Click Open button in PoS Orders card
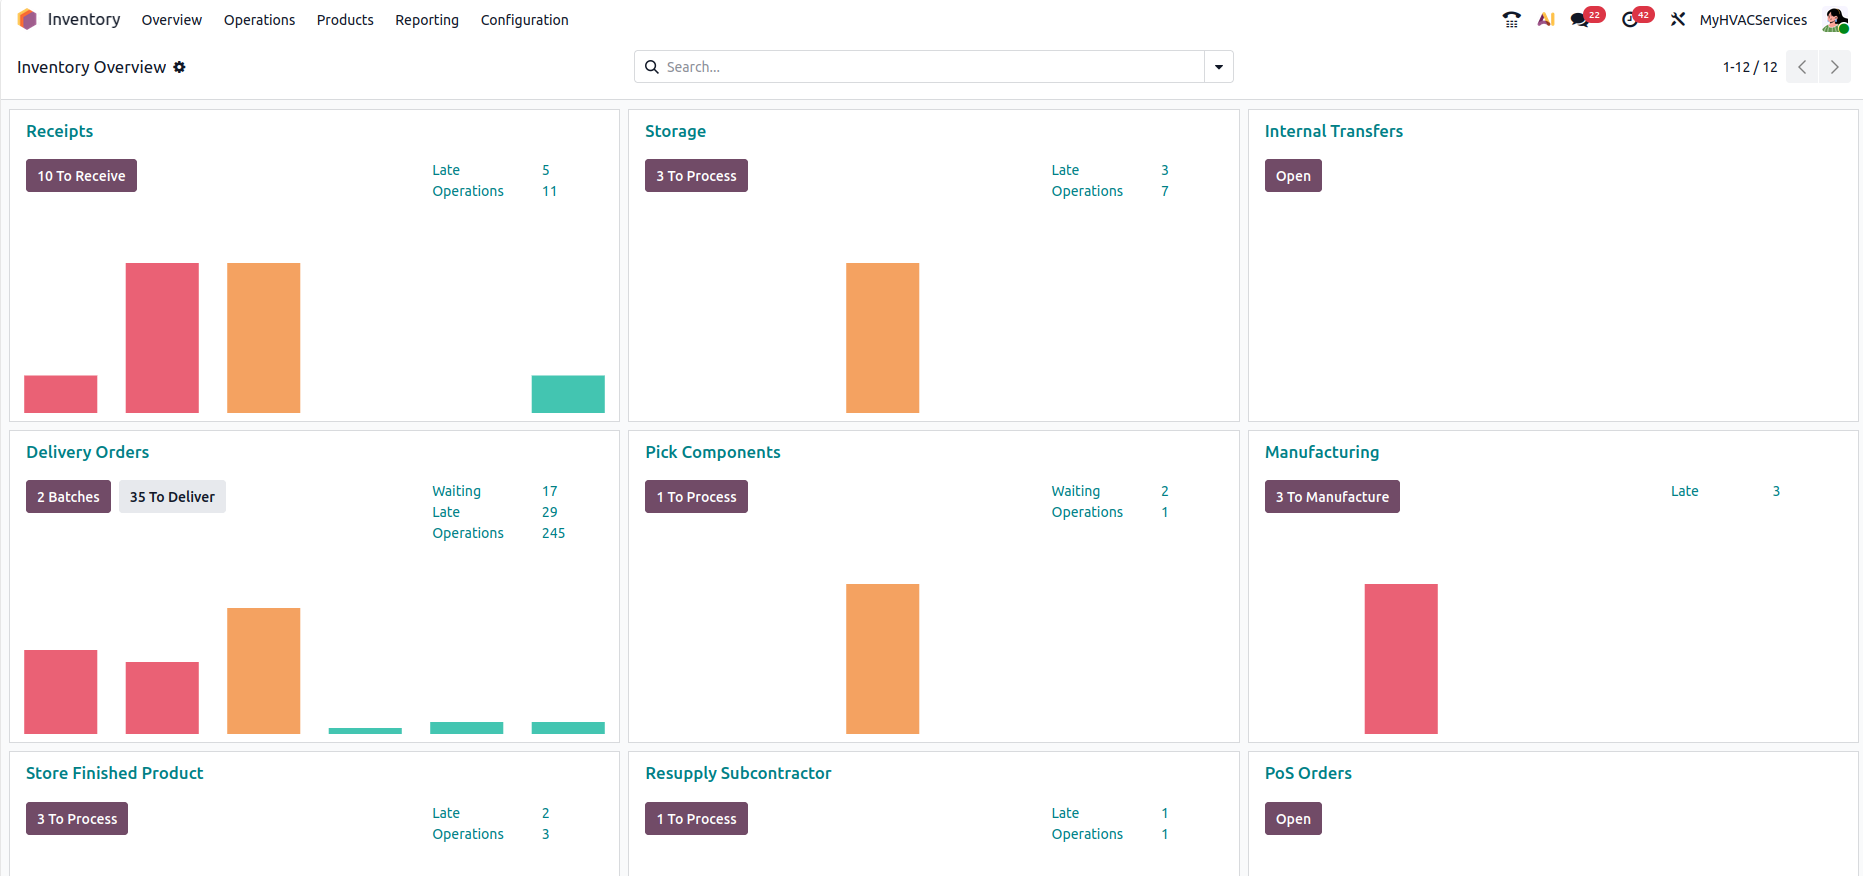The image size is (1863, 876). [1293, 819]
